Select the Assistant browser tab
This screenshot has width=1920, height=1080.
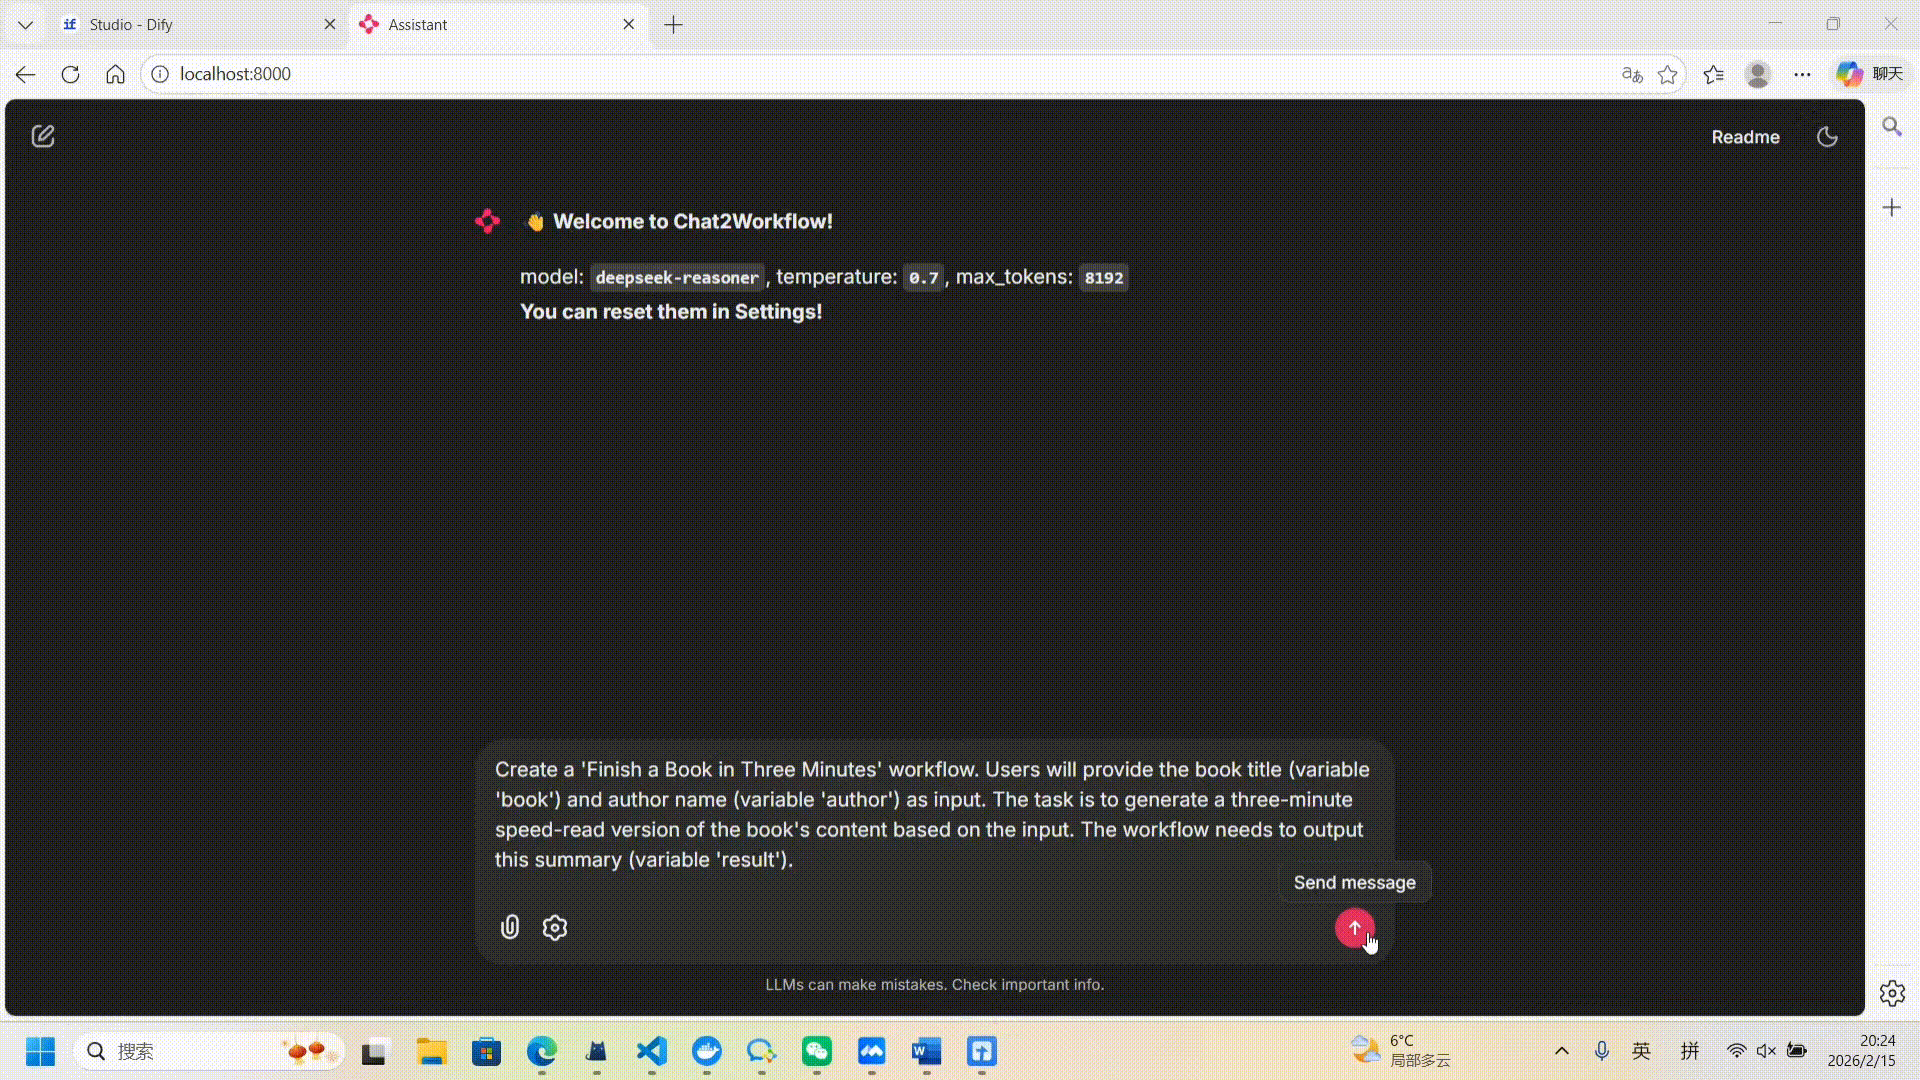click(x=498, y=24)
